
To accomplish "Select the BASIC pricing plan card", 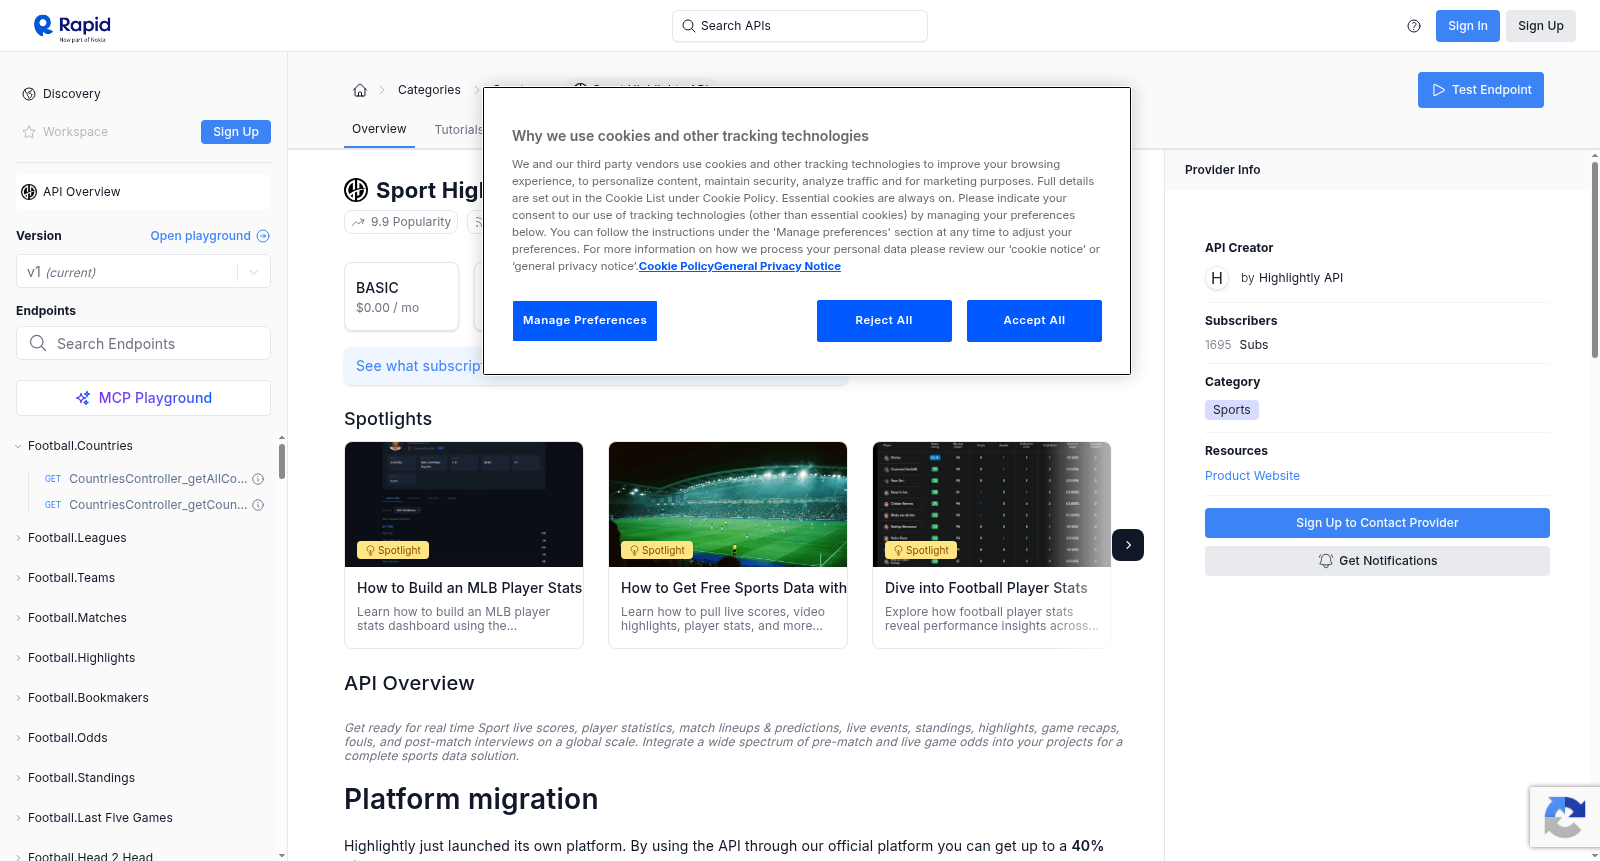I will pos(401,297).
